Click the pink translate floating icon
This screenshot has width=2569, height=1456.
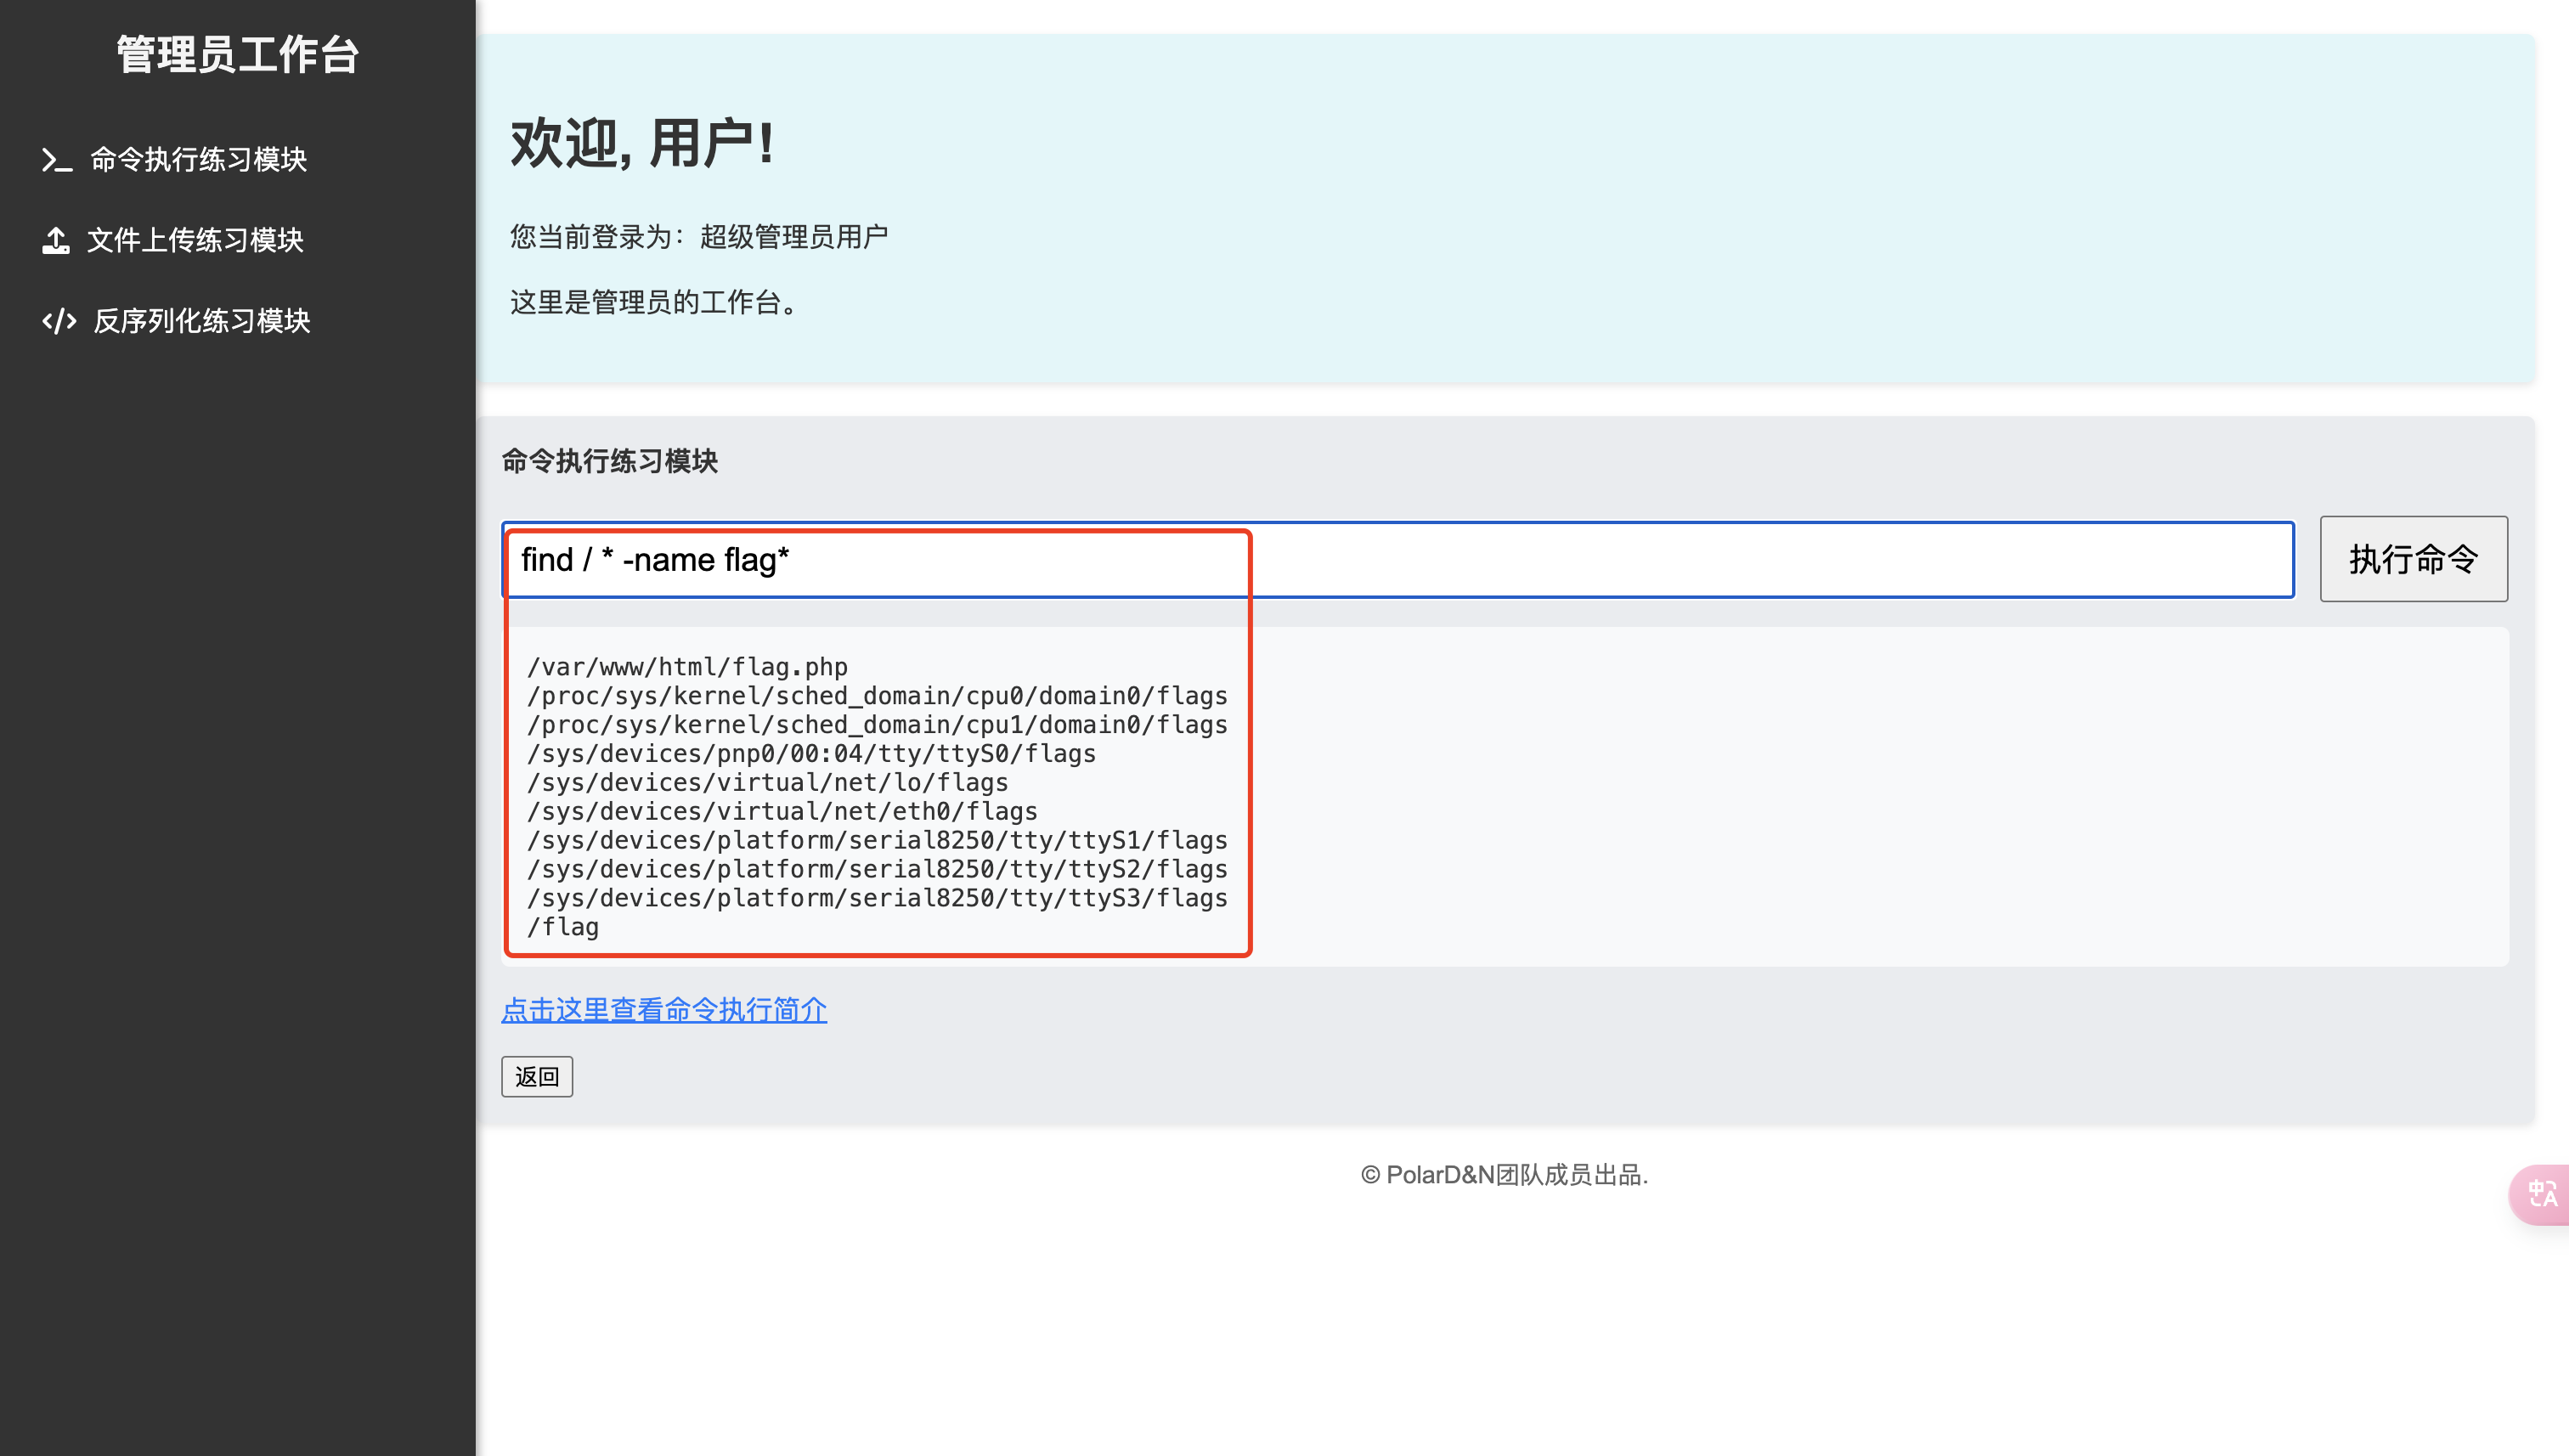(2541, 1193)
